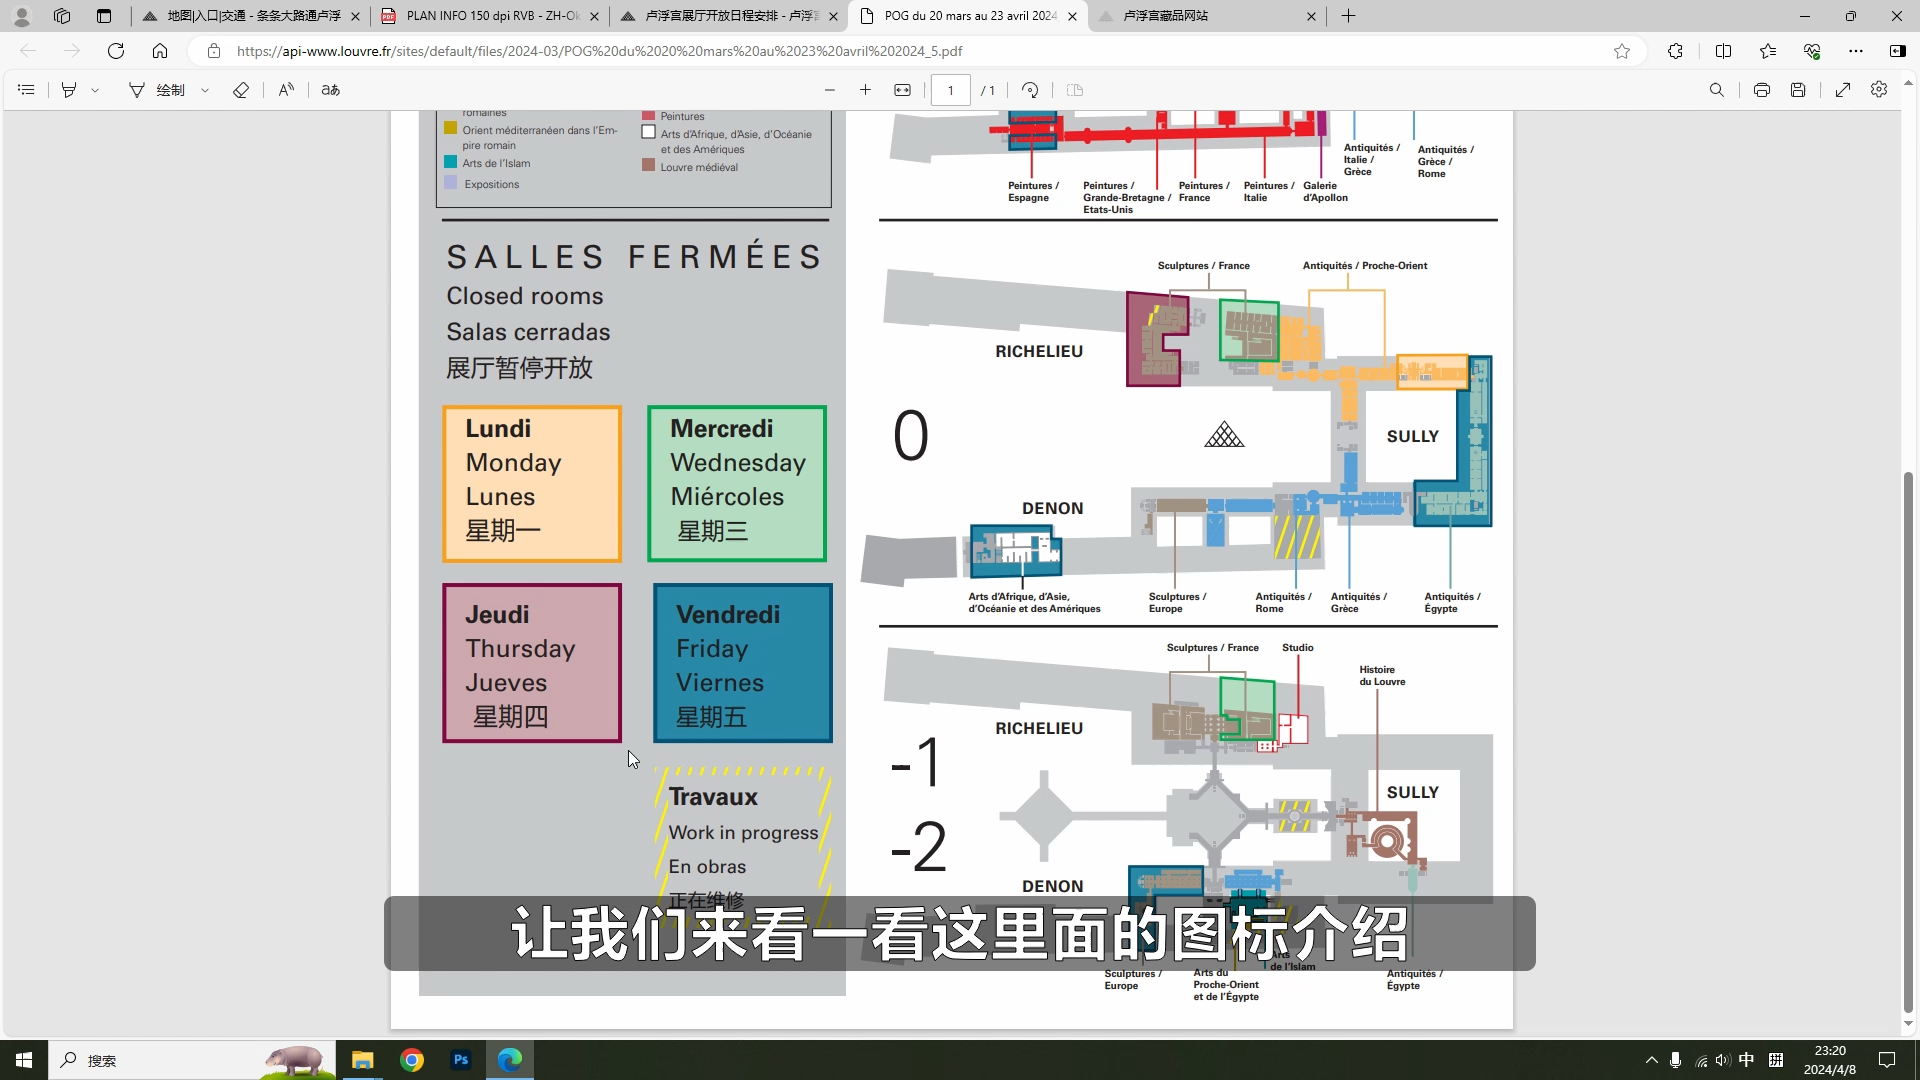
Task: Activate the read aloud button
Action: click(x=287, y=90)
